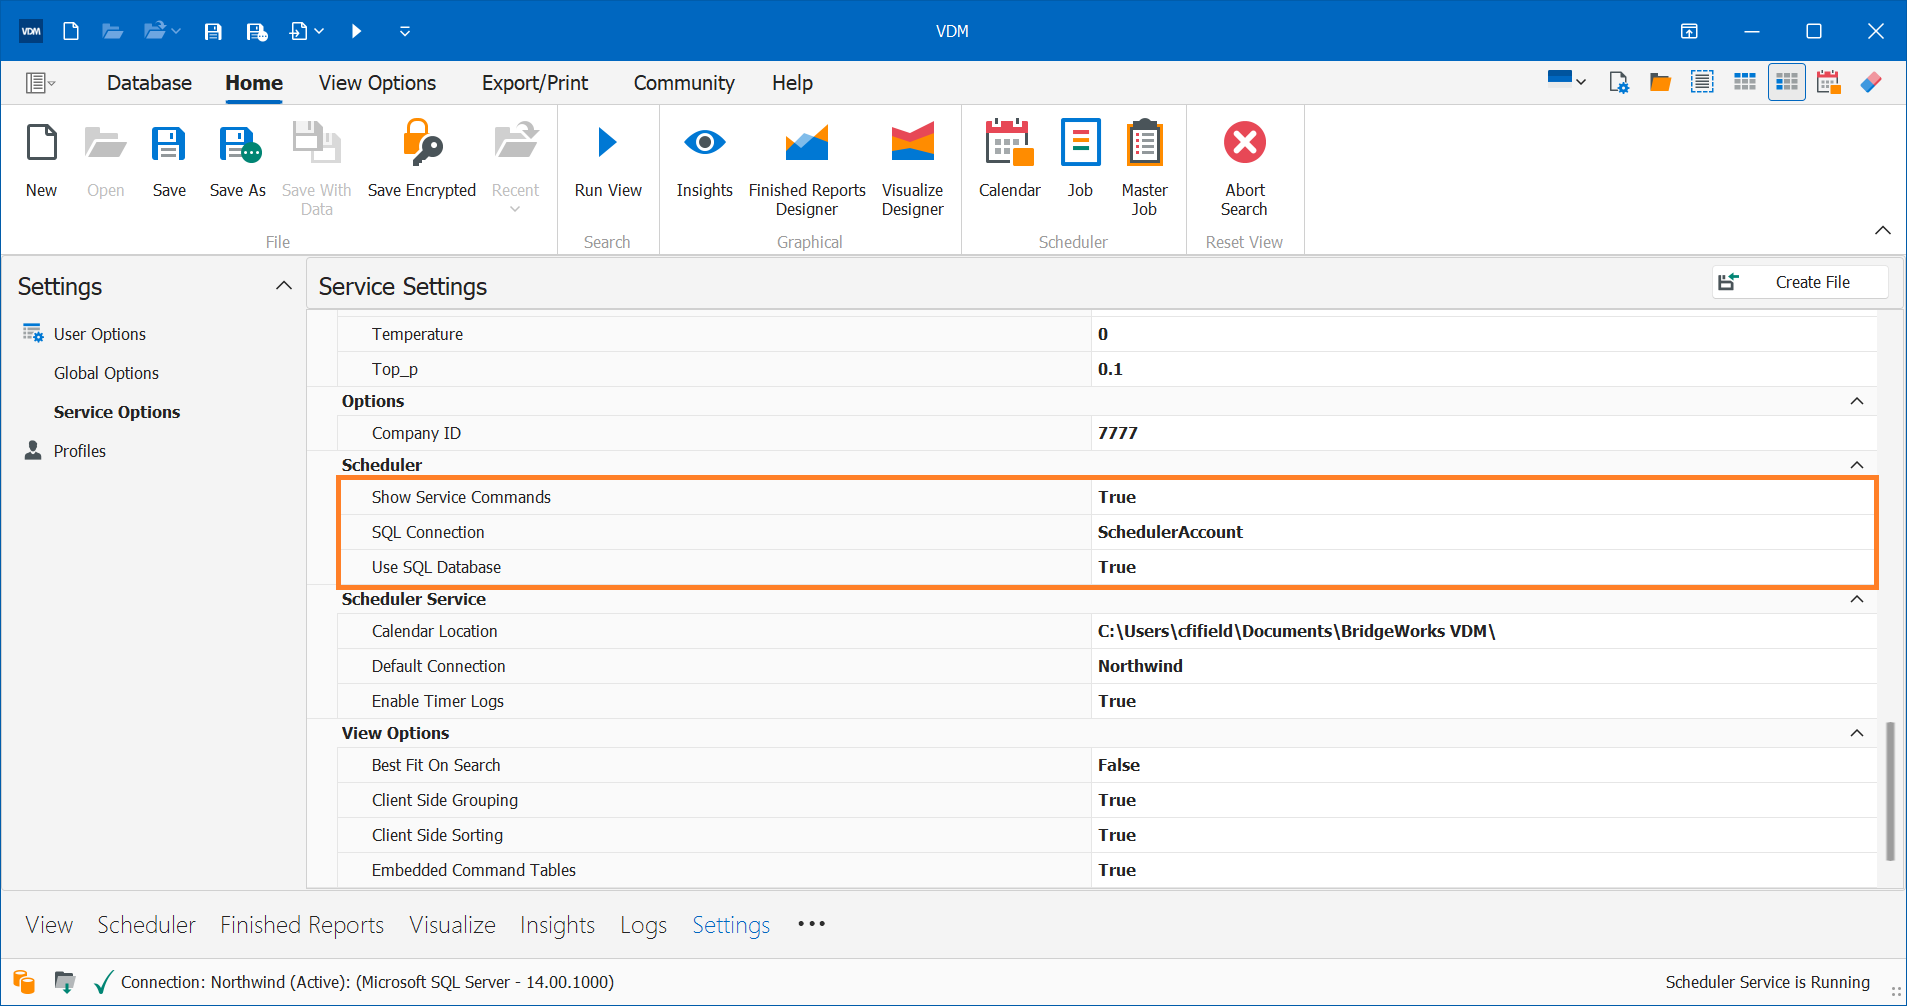The image size is (1907, 1006).
Task: Click the save disk icon in title bar
Action: pos(213,31)
